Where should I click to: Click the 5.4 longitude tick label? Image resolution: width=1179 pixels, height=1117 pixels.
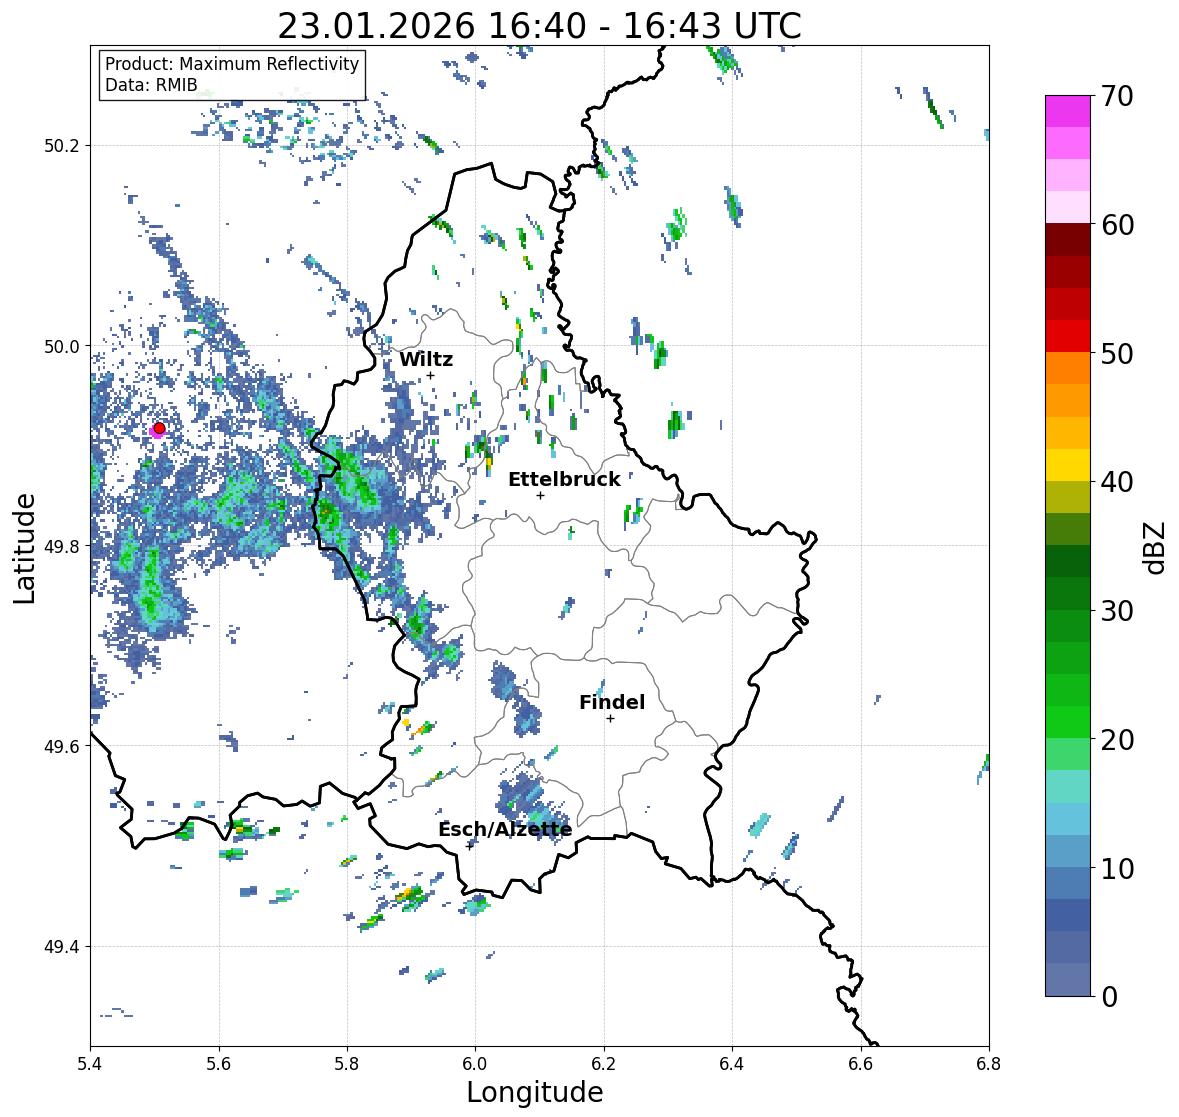(90, 1064)
